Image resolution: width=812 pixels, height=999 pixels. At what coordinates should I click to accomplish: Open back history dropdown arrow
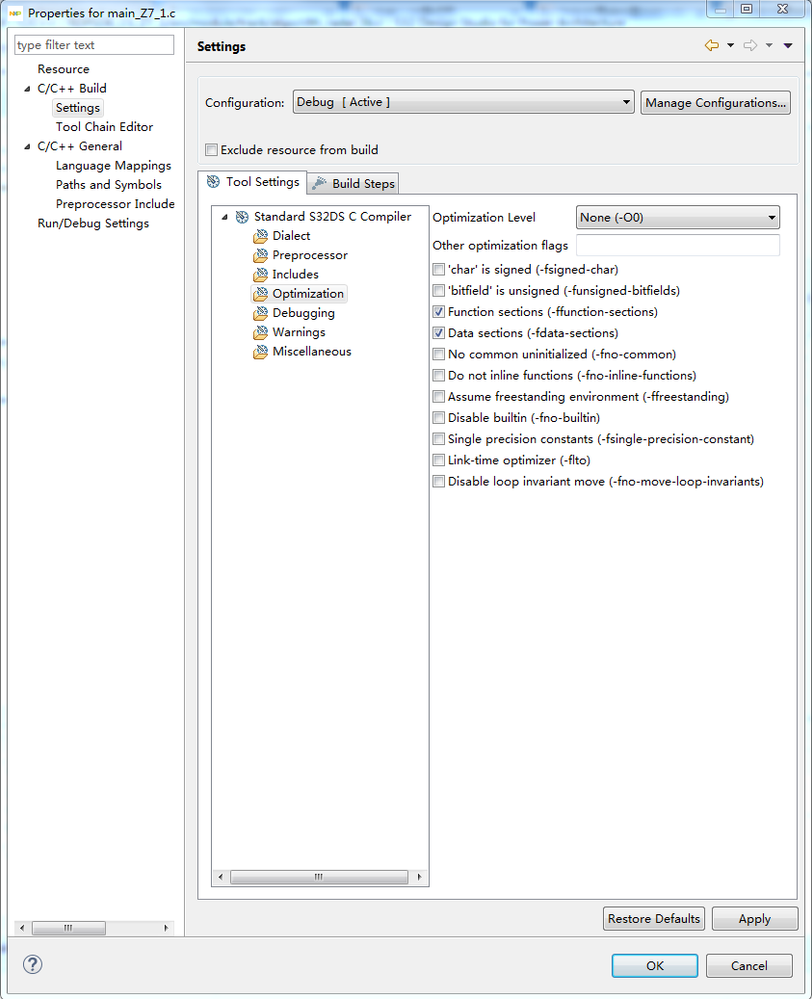(730, 45)
